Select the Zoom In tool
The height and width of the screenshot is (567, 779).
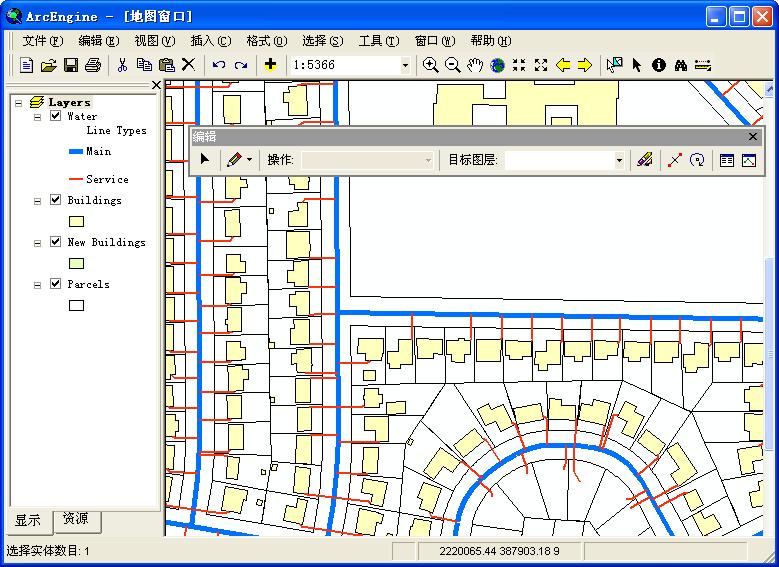(430, 65)
